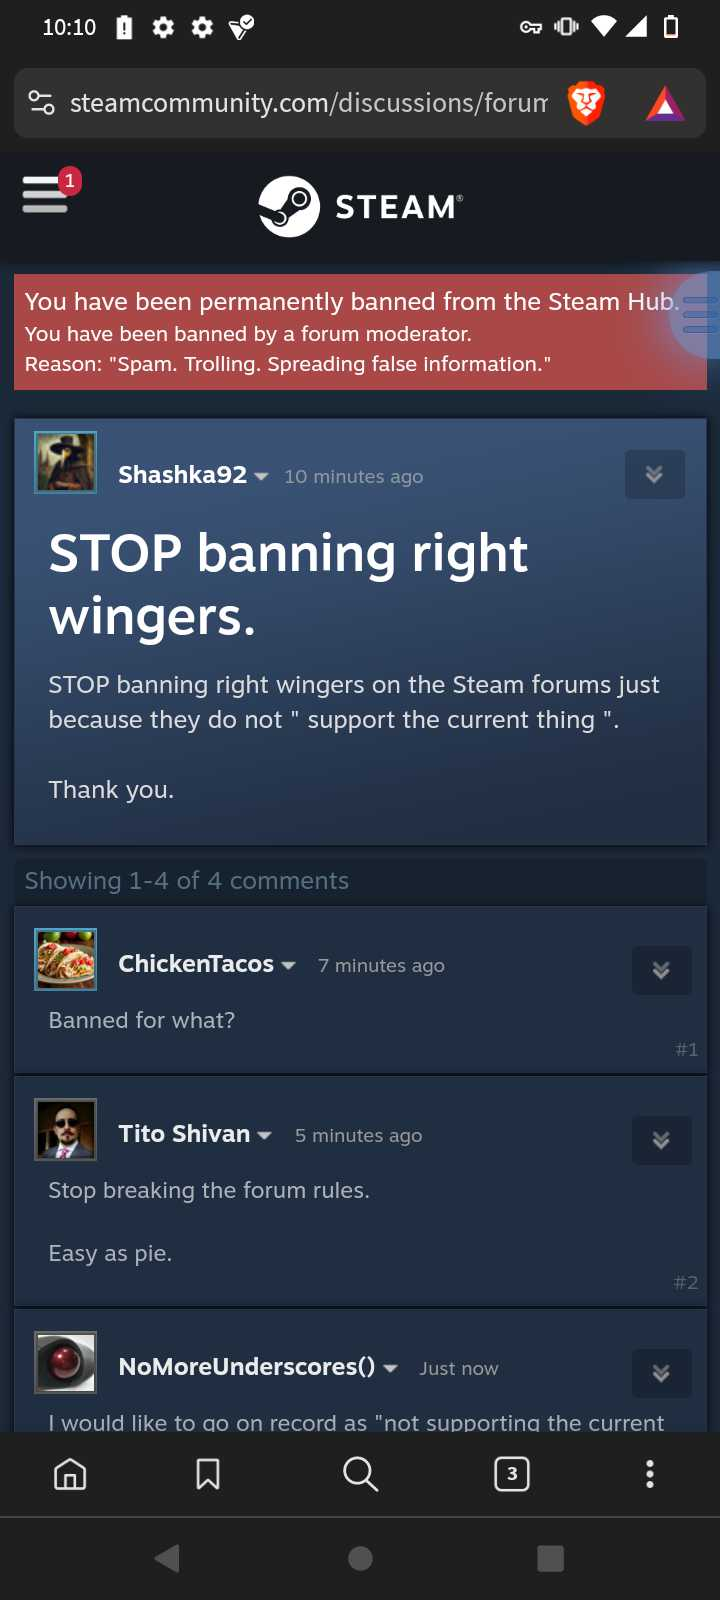Tap the Steam logo

[x=360, y=206]
